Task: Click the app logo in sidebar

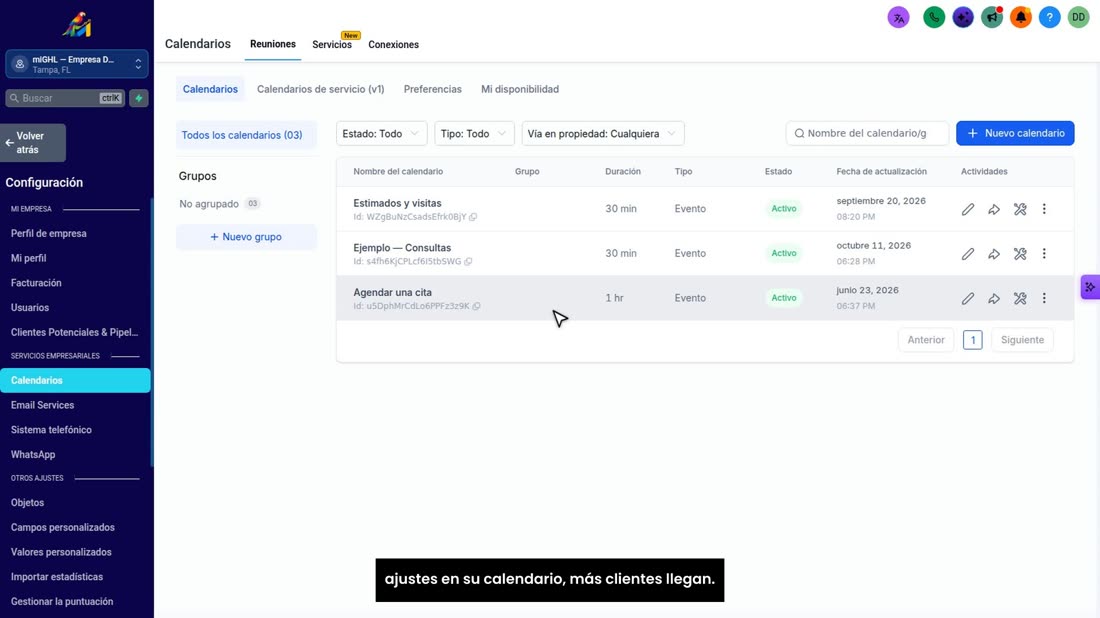Action: tap(76, 25)
